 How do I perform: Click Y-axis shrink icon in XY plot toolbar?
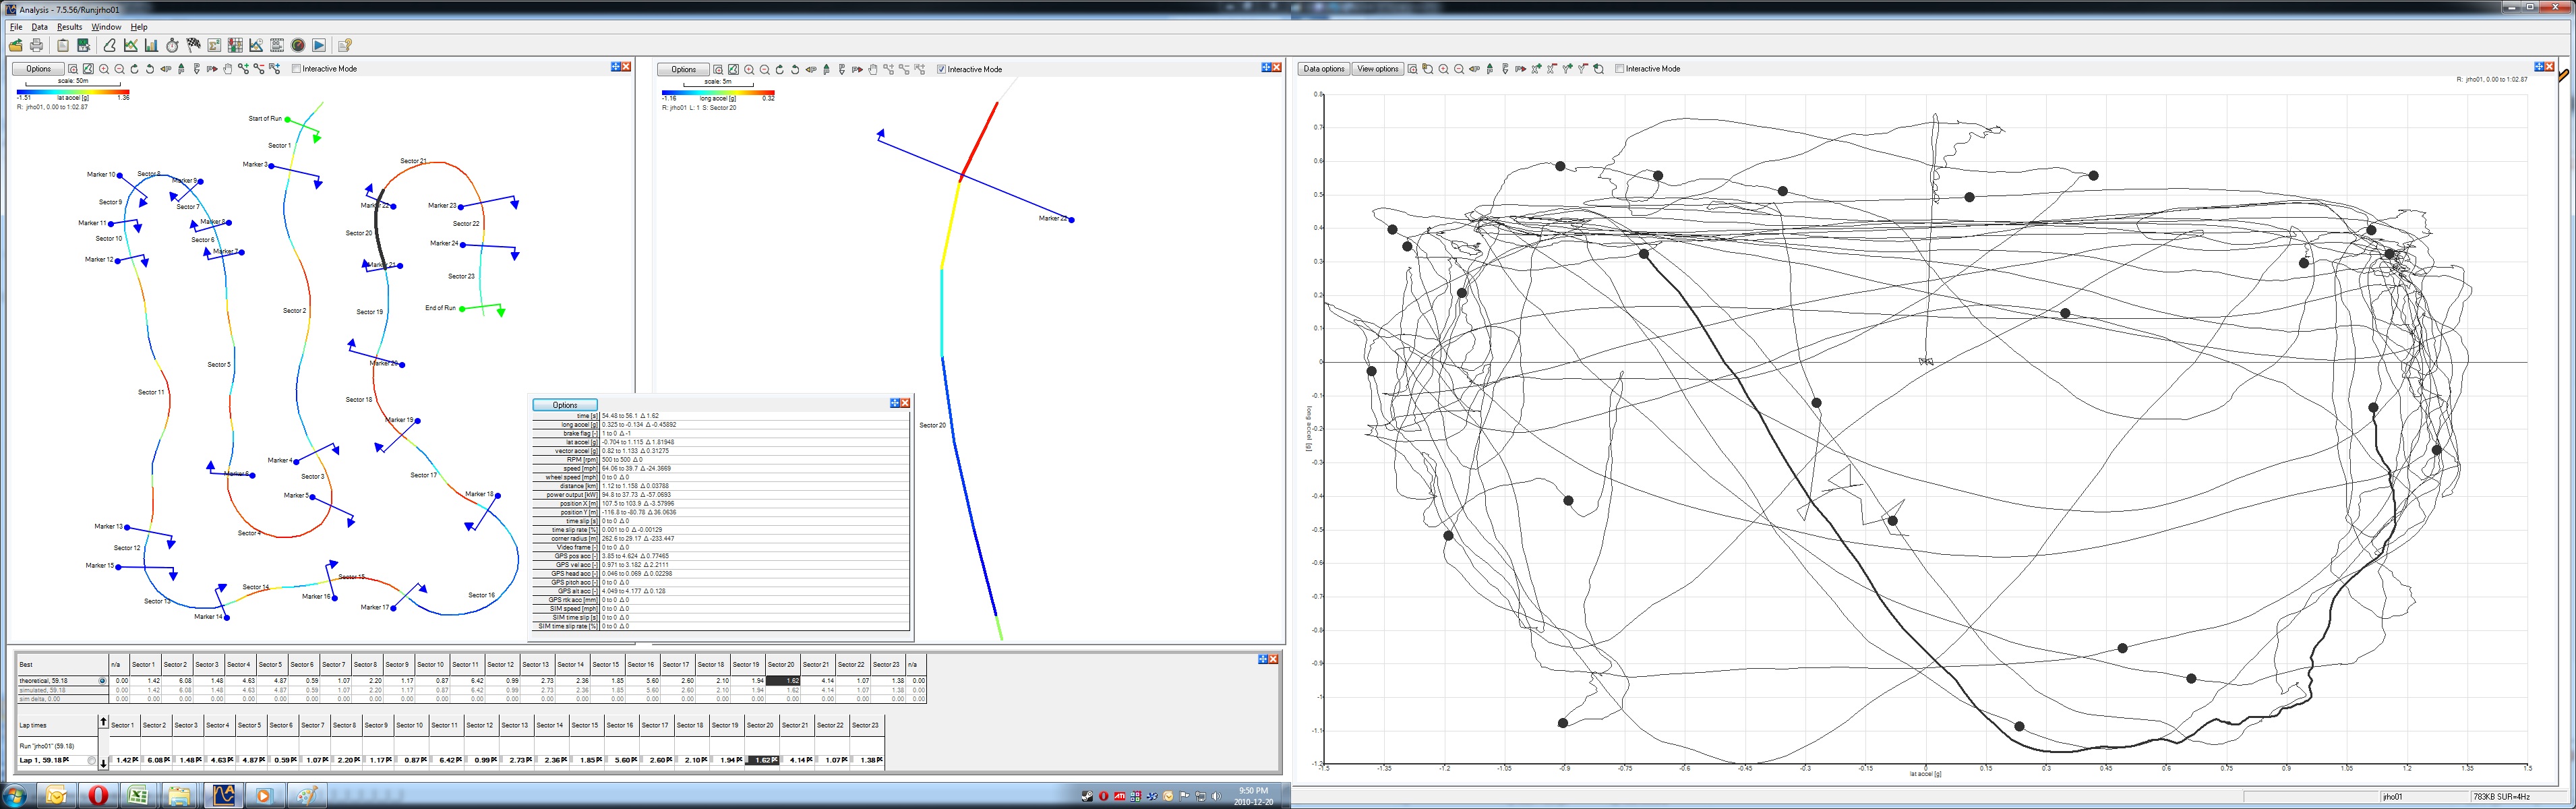point(1583,69)
